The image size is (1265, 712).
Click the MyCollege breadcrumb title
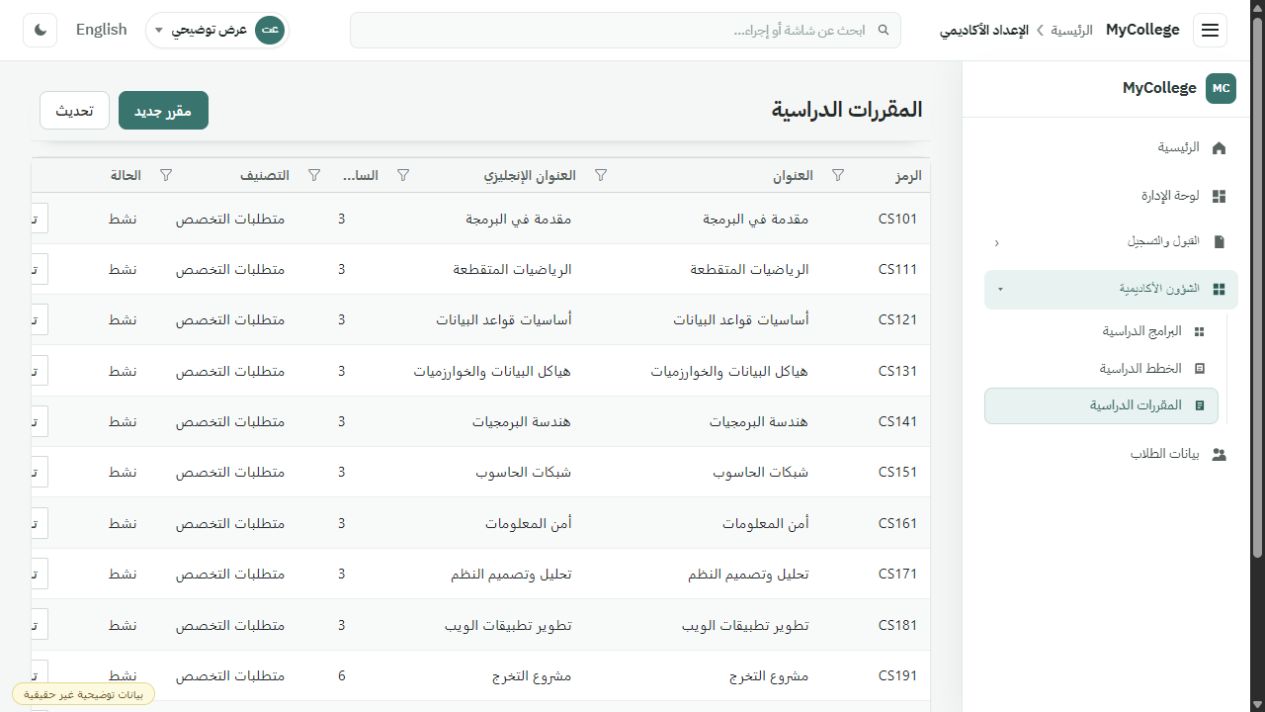pos(1142,30)
